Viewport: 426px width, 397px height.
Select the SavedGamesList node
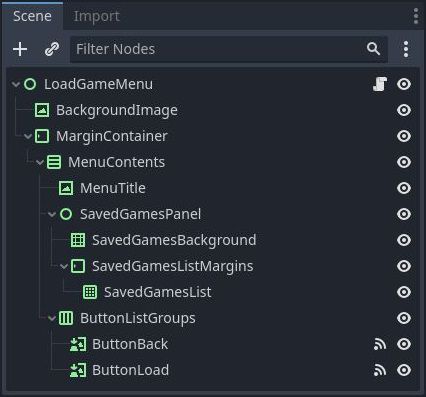(157, 292)
